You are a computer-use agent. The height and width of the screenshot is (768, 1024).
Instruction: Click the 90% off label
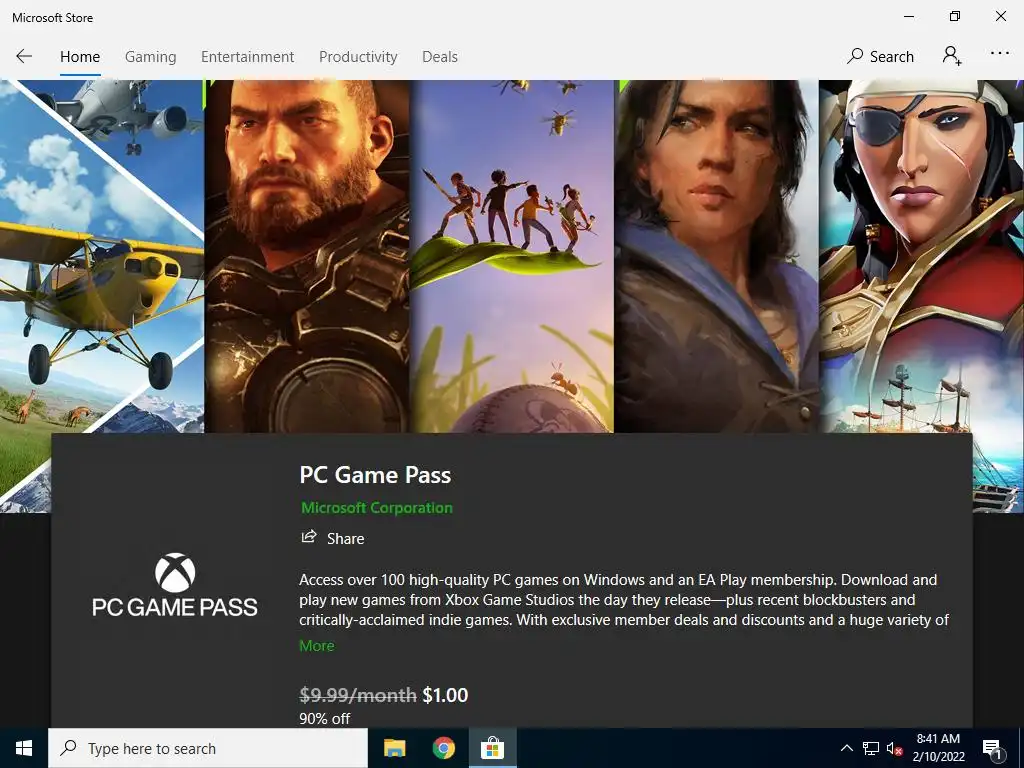coord(325,718)
